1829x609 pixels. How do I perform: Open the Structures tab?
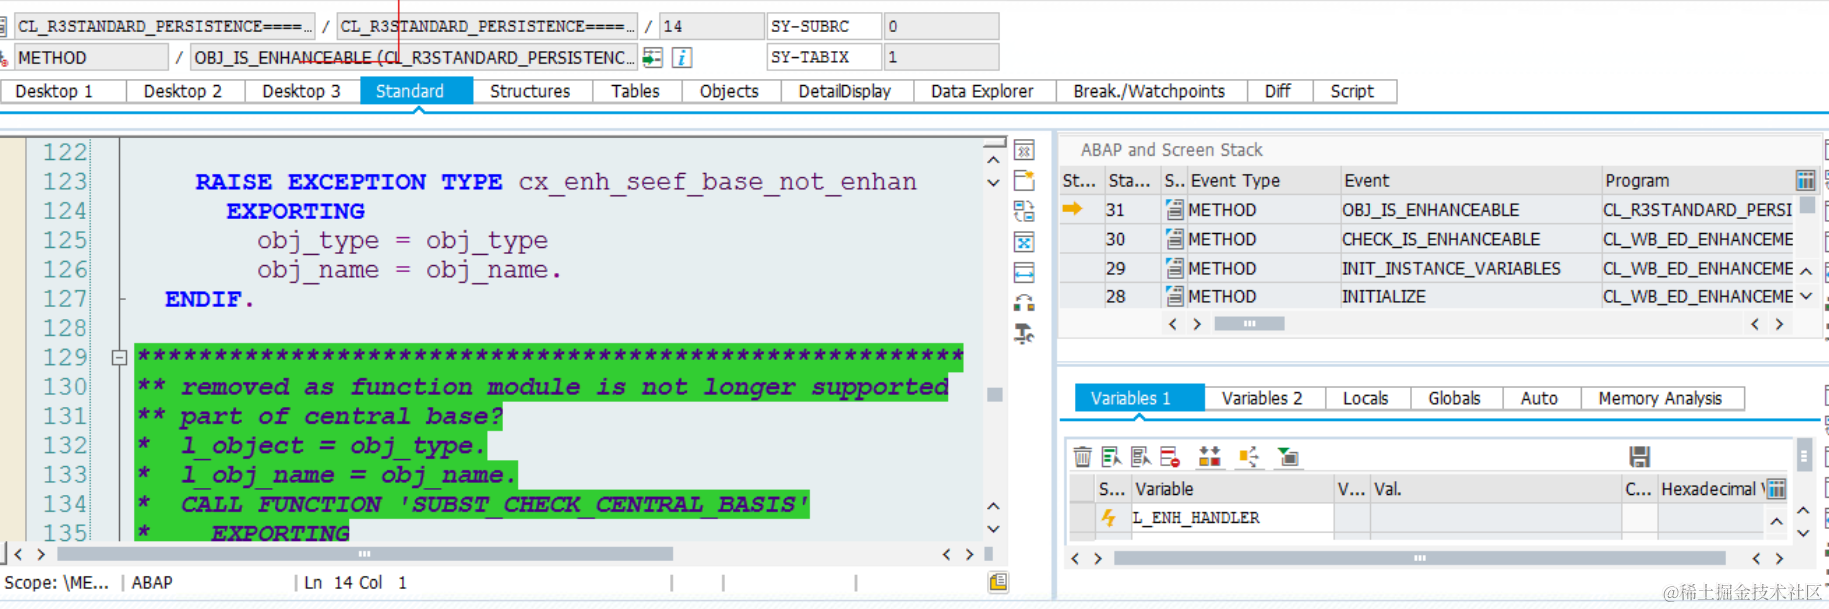click(x=530, y=91)
